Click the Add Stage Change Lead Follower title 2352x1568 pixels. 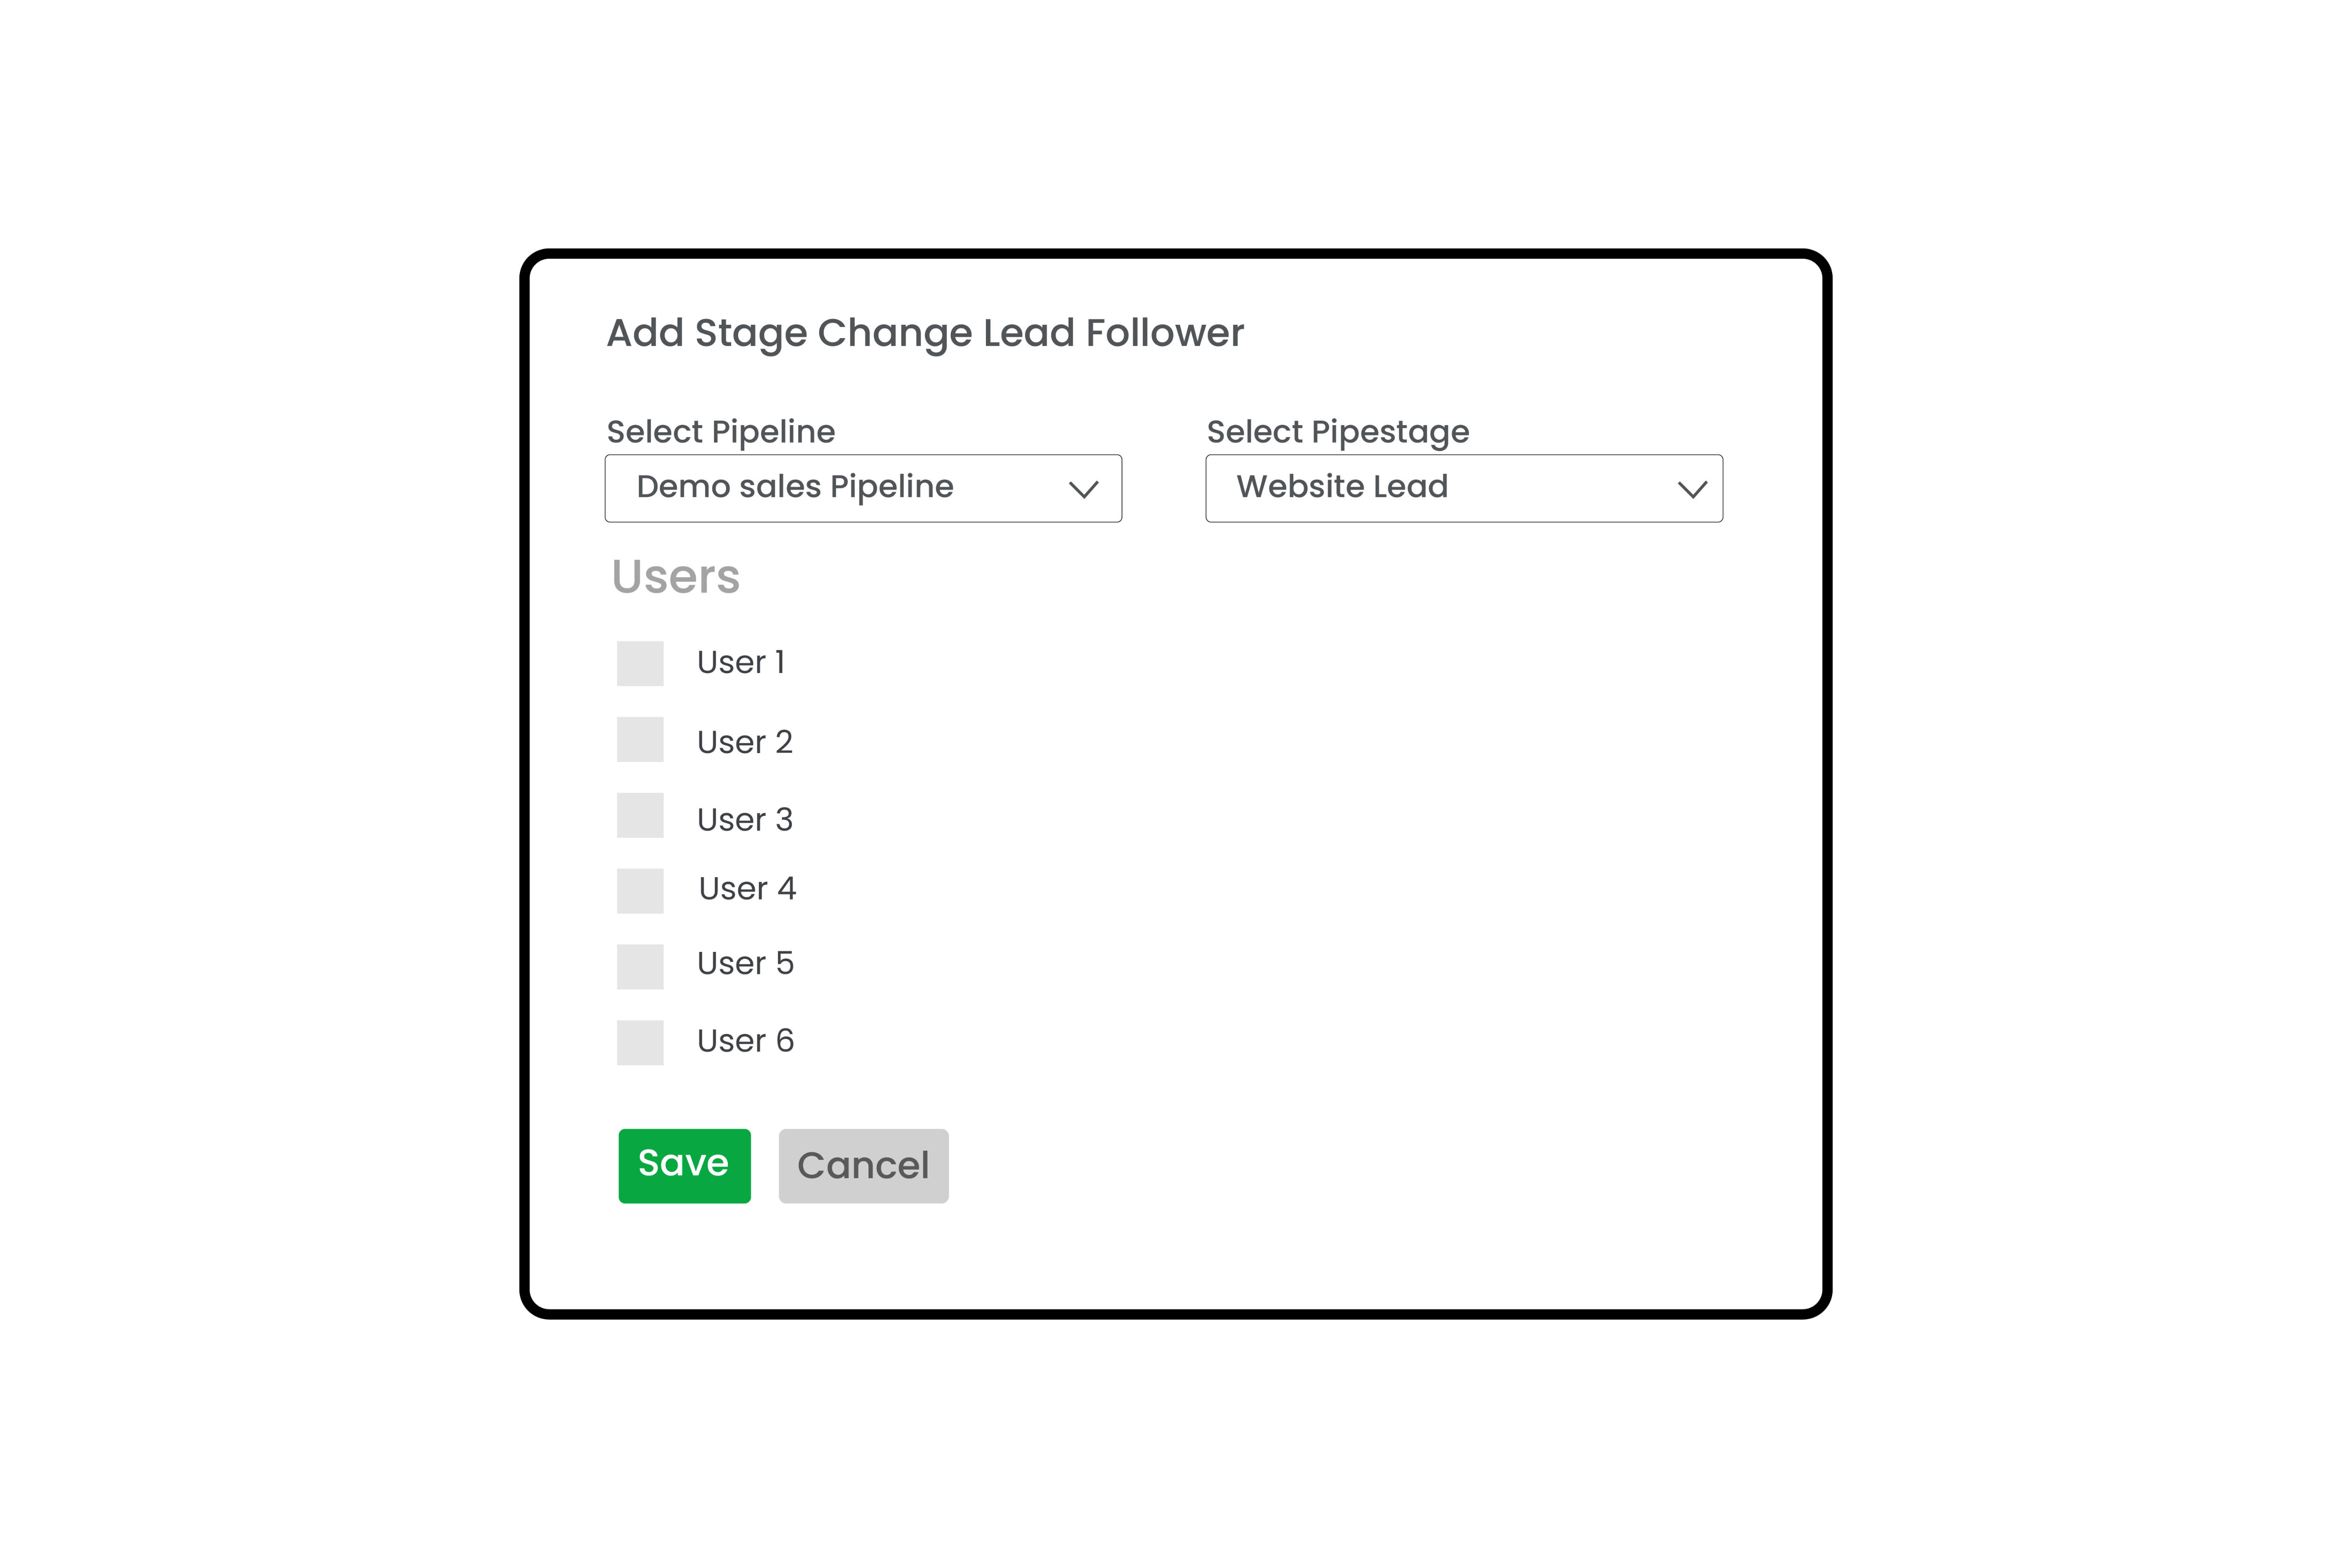(925, 334)
